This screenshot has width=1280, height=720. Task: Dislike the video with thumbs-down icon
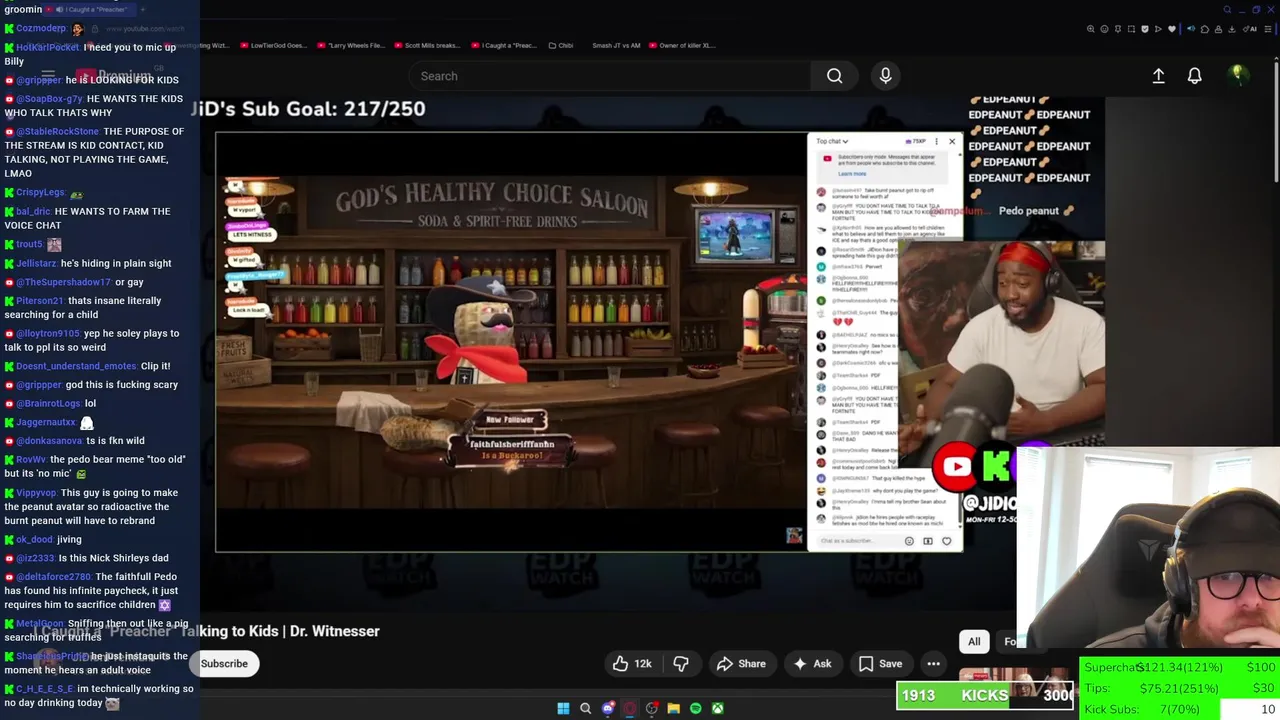click(x=681, y=664)
